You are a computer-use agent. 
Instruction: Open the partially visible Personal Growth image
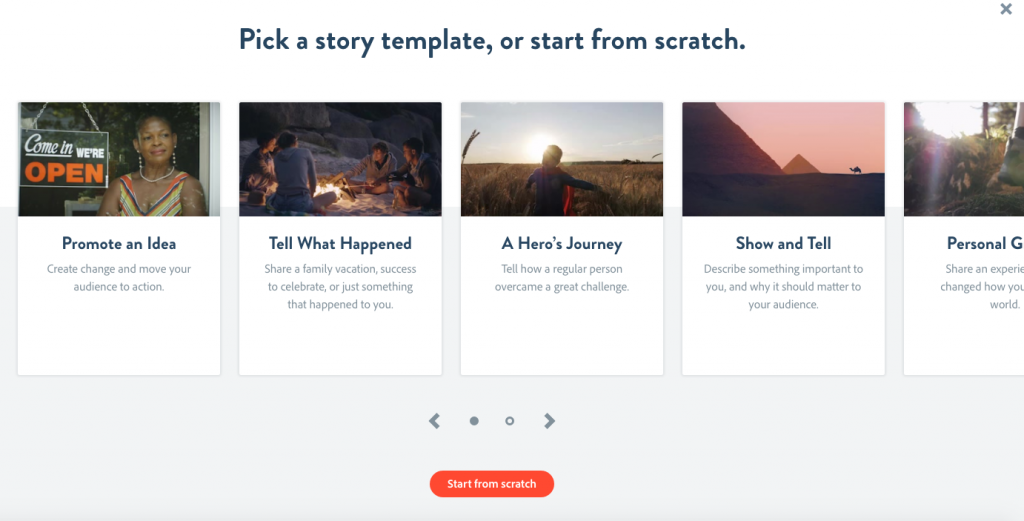pos(964,159)
